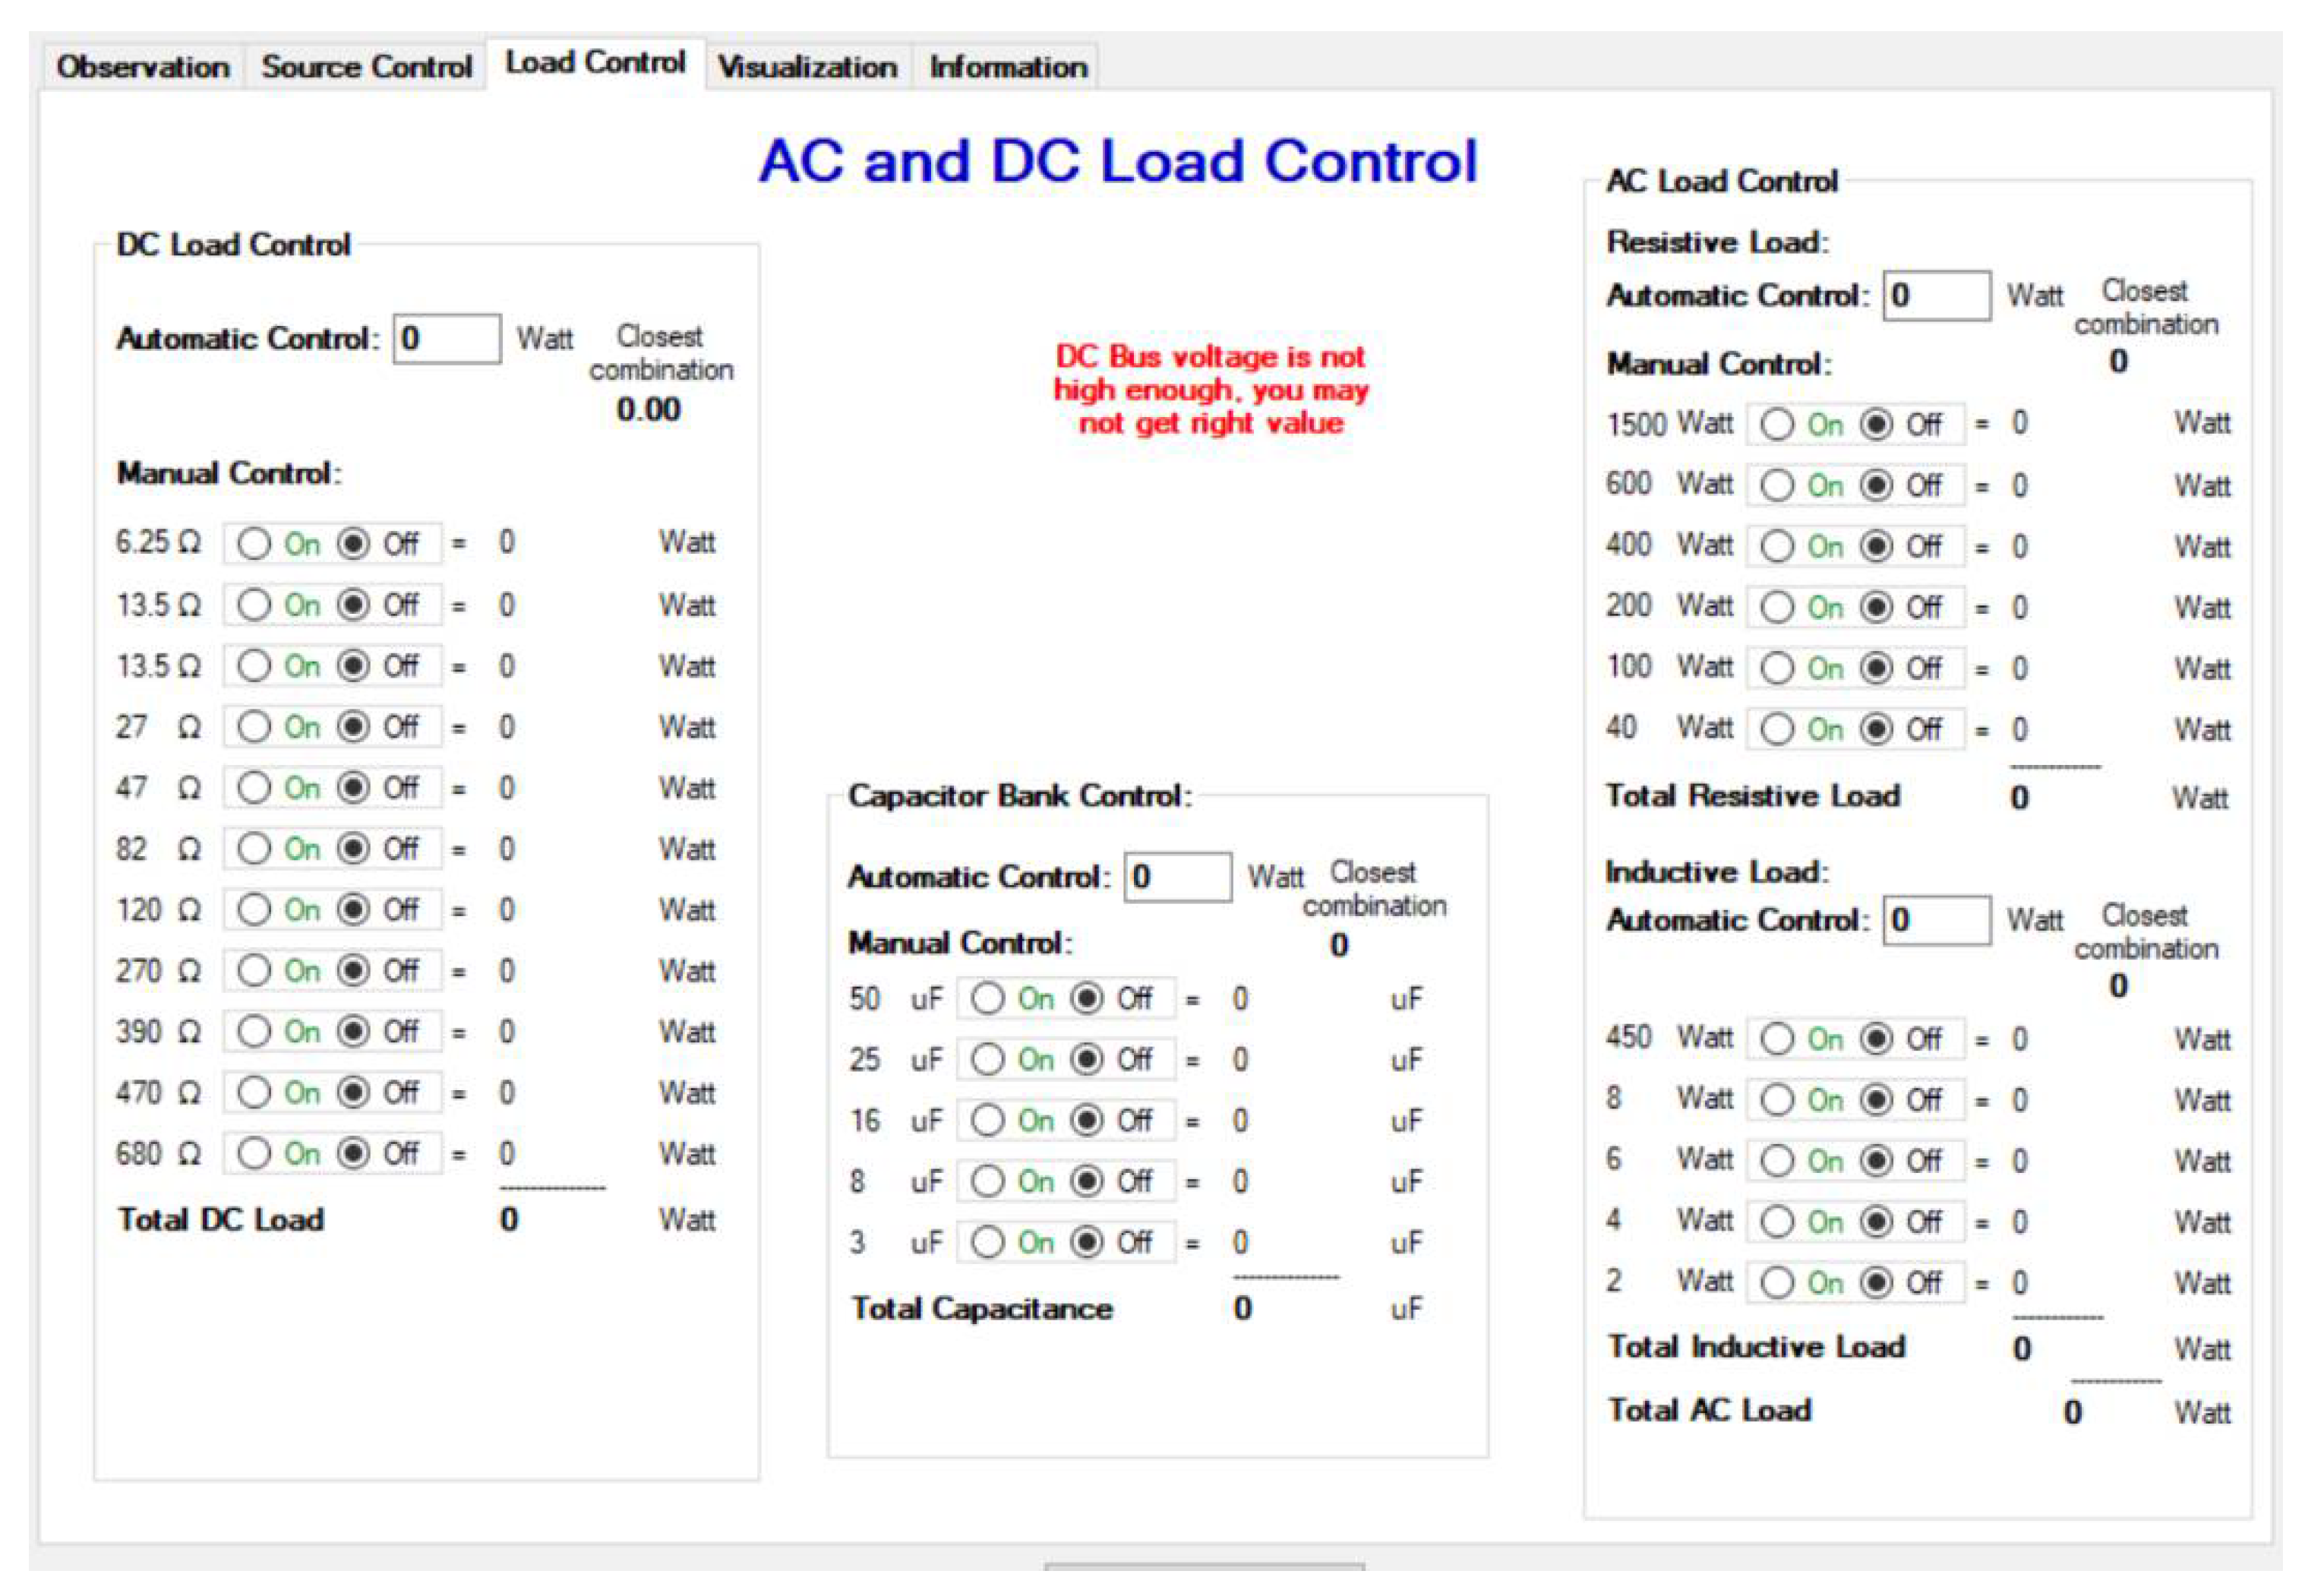Turn On the 6.25 Ω DC load
2324x1593 pixels.
tap(255, 544)
